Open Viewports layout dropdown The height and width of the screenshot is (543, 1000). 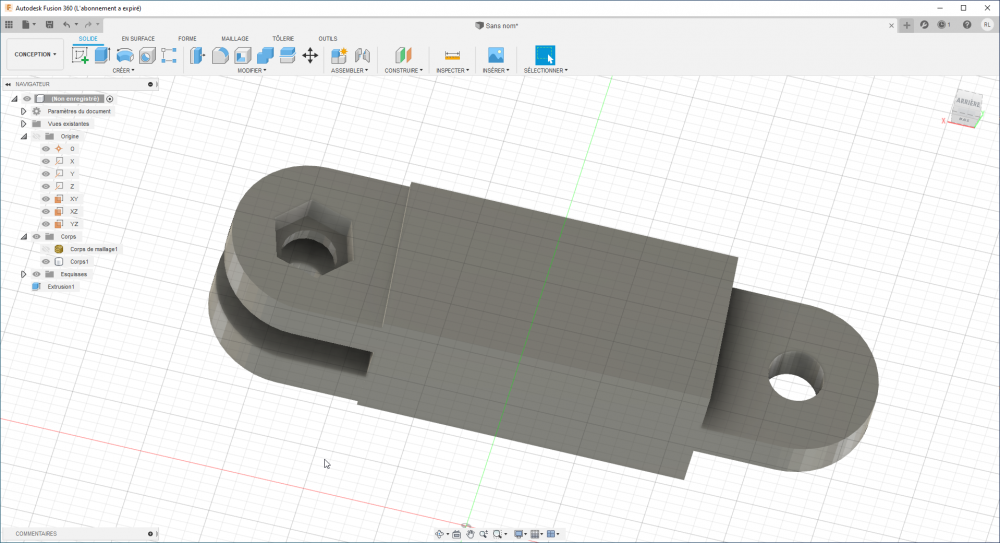point(553,534)
